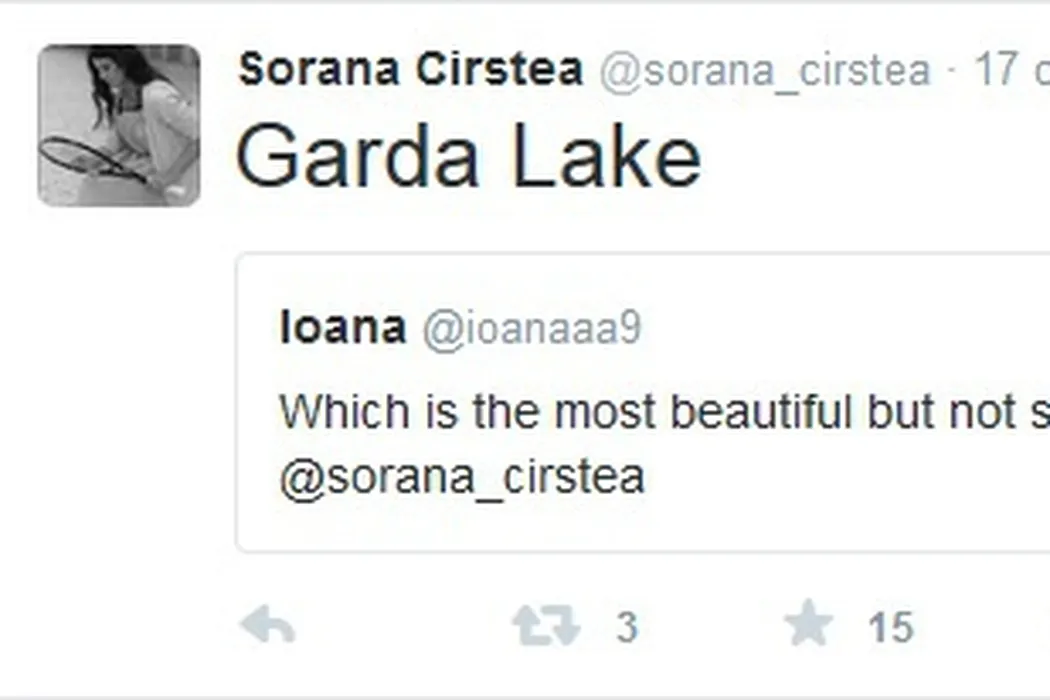Click the Ioana display name in quoted tweet

[342, 328]
